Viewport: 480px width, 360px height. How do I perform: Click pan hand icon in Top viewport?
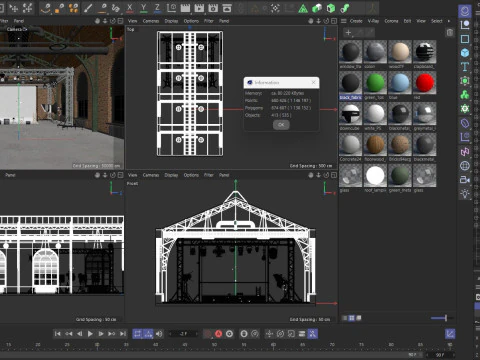(311, 21)
